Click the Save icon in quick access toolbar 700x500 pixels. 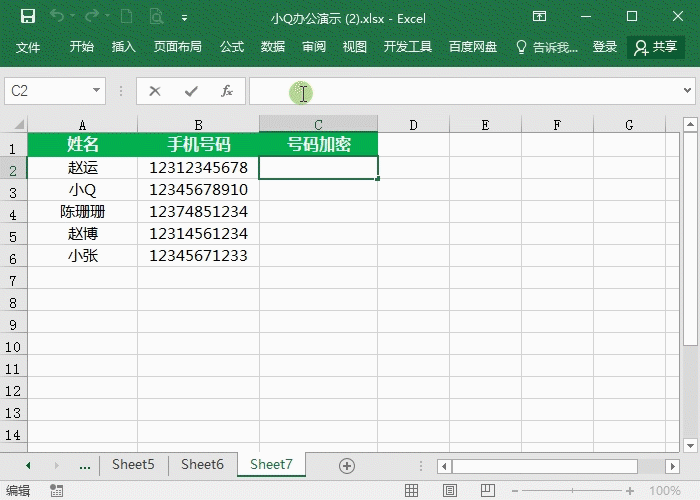point(28,17)
